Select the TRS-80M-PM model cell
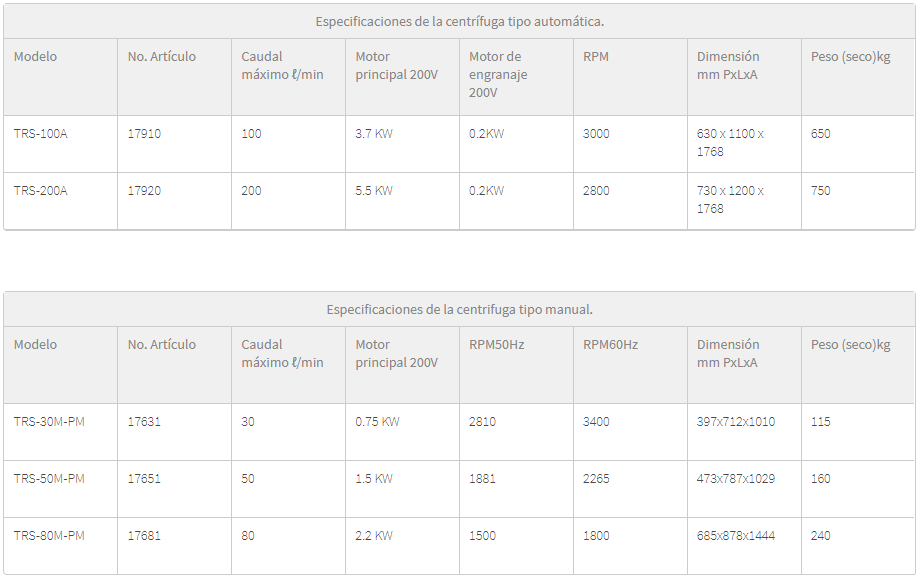The width and height of the screenshot is (919, 578). pyautogui.click(x=49, y=536)
